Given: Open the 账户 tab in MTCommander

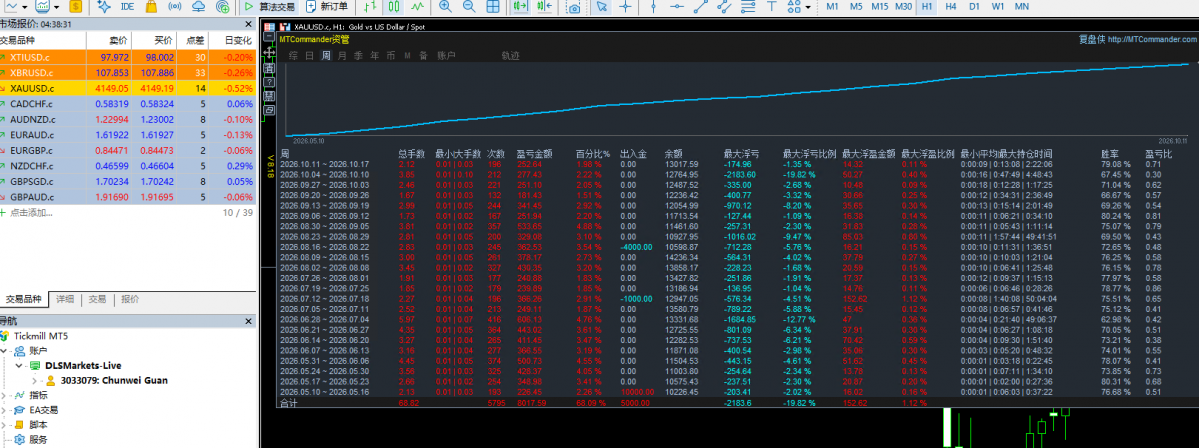Looking at the screenshot, I should click(446, 55).
